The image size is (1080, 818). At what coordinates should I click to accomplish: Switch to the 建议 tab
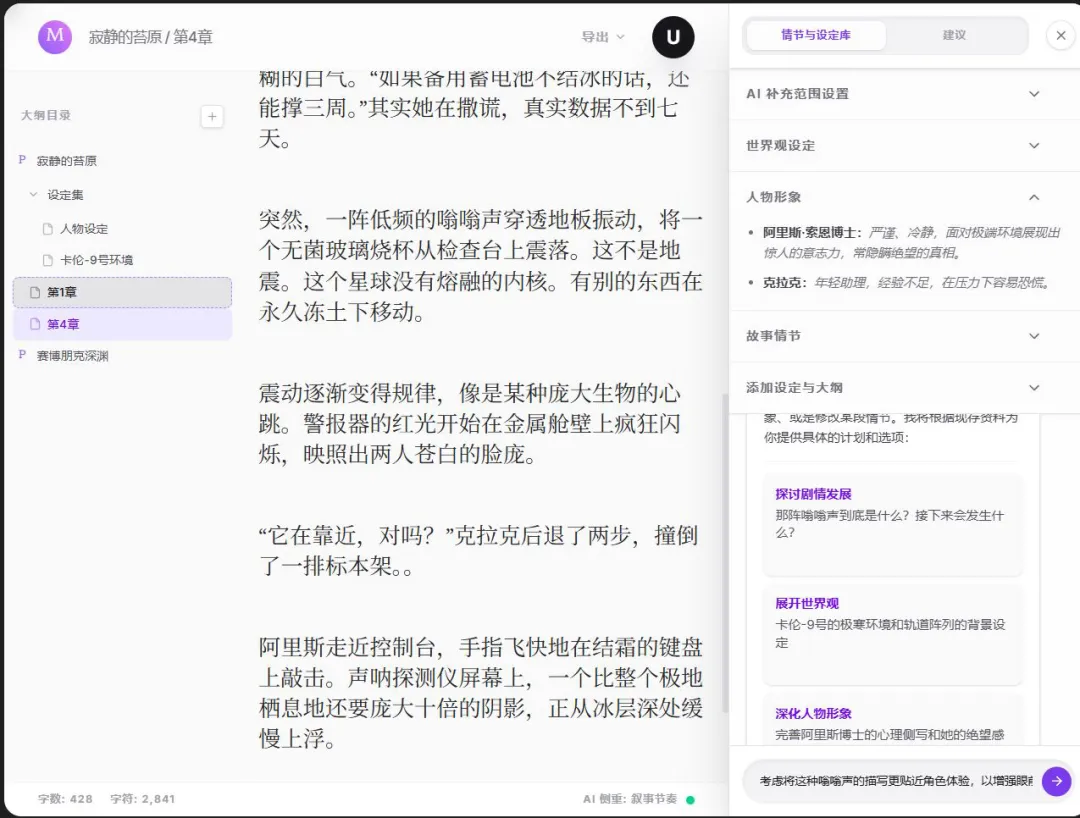click(955, 35)
